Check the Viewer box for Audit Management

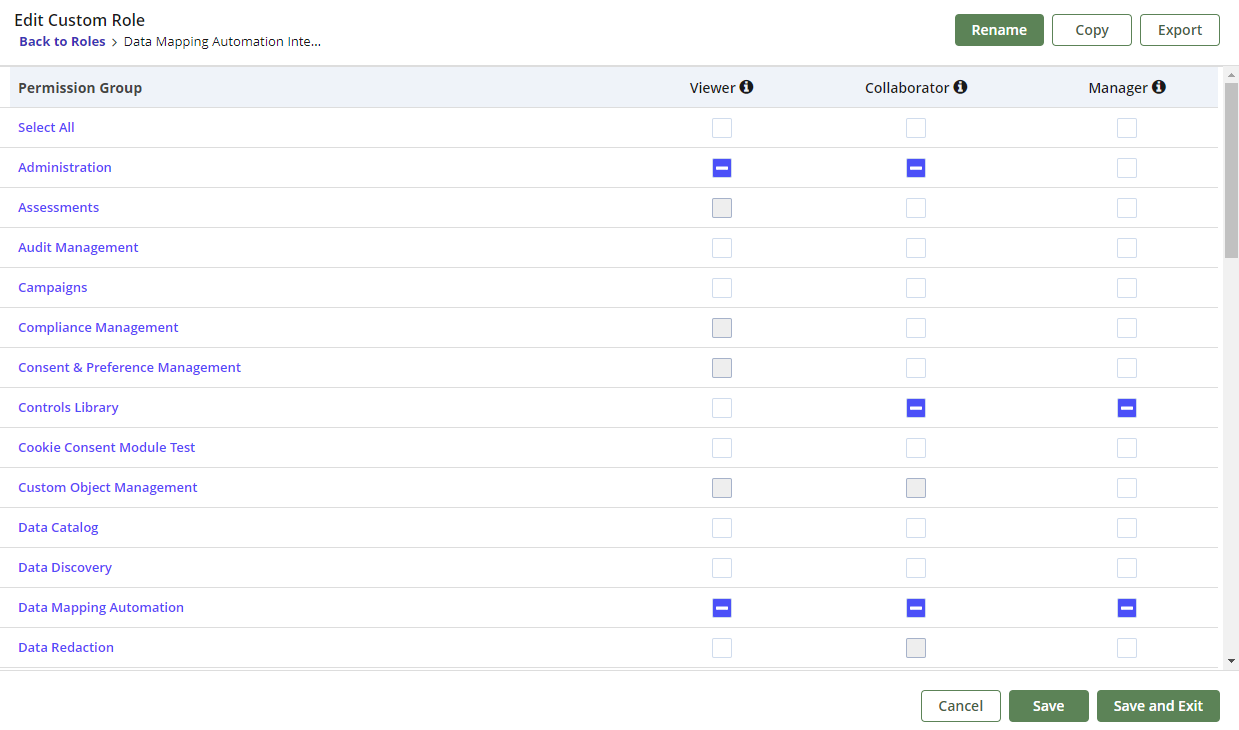coord(722,248)
